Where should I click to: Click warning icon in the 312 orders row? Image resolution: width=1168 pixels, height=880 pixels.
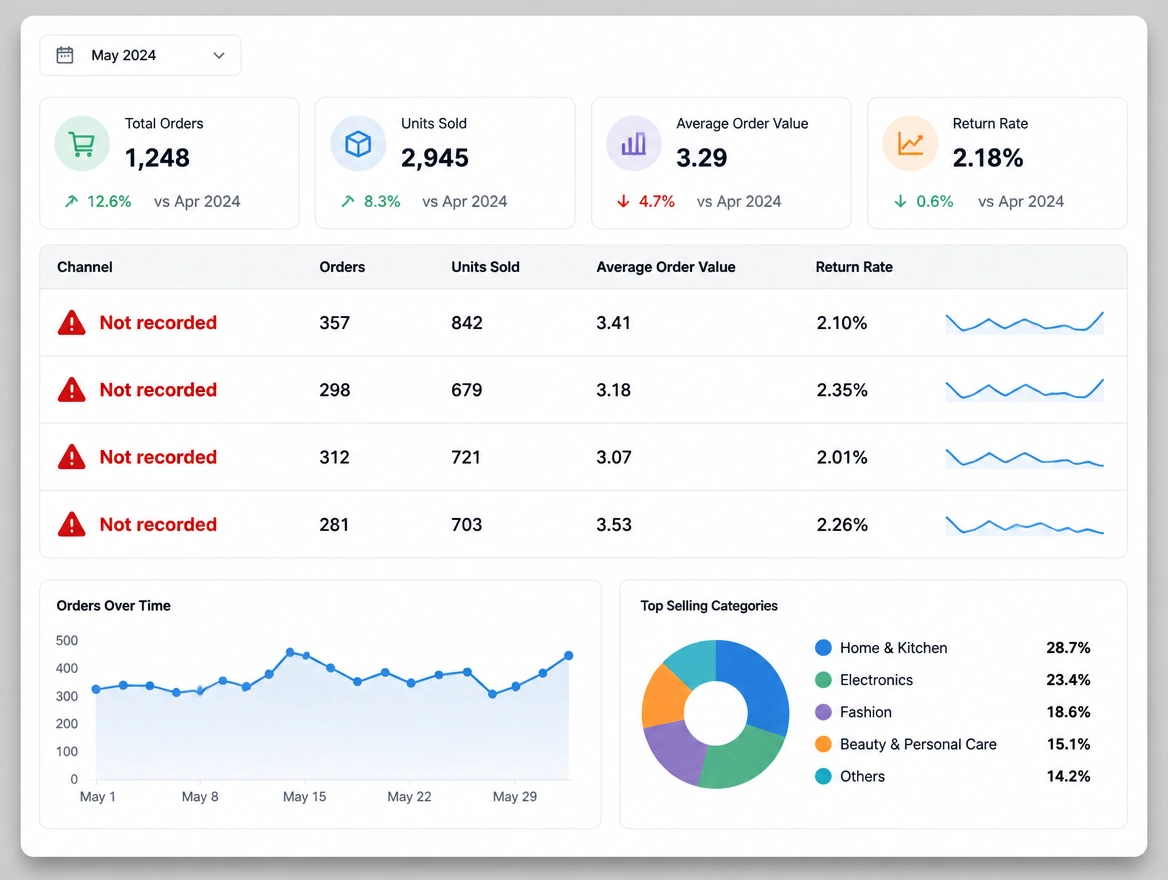click(72, 457)
